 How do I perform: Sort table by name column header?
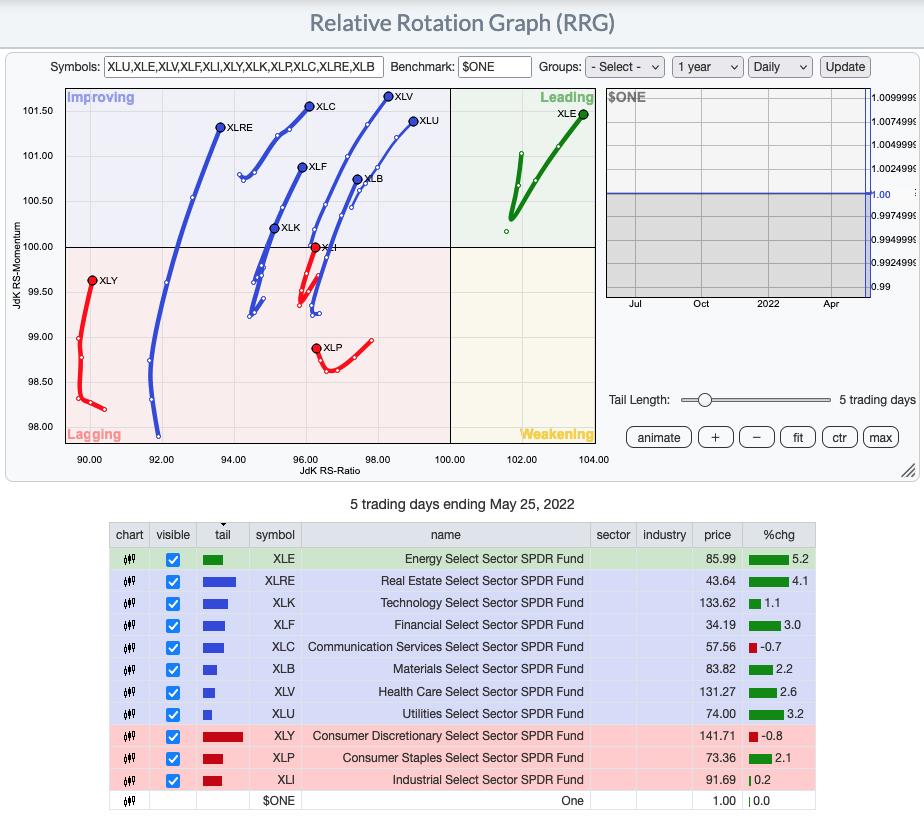(446, 535)
